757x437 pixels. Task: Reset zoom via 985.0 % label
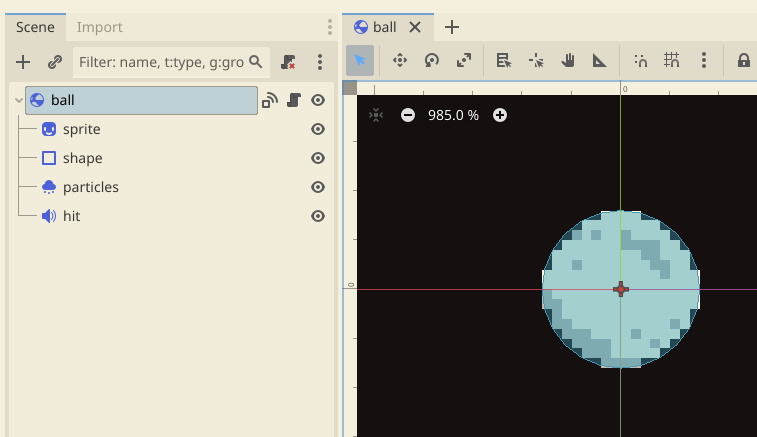click(453, 115)
